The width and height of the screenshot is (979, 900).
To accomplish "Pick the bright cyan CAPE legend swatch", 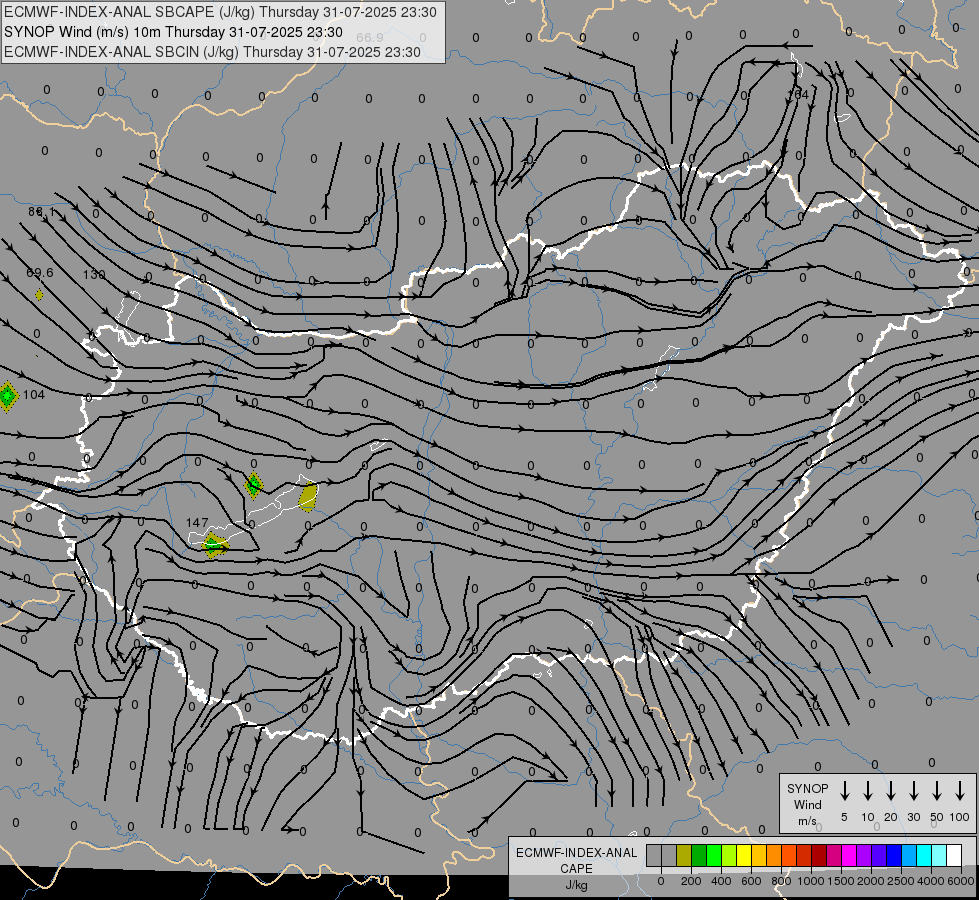I will [x=923, y=856].
